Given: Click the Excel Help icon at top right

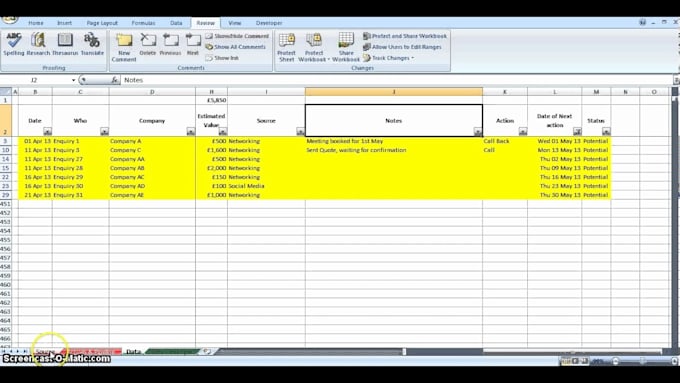Looking at the screenshot, I should click(643, 23).
